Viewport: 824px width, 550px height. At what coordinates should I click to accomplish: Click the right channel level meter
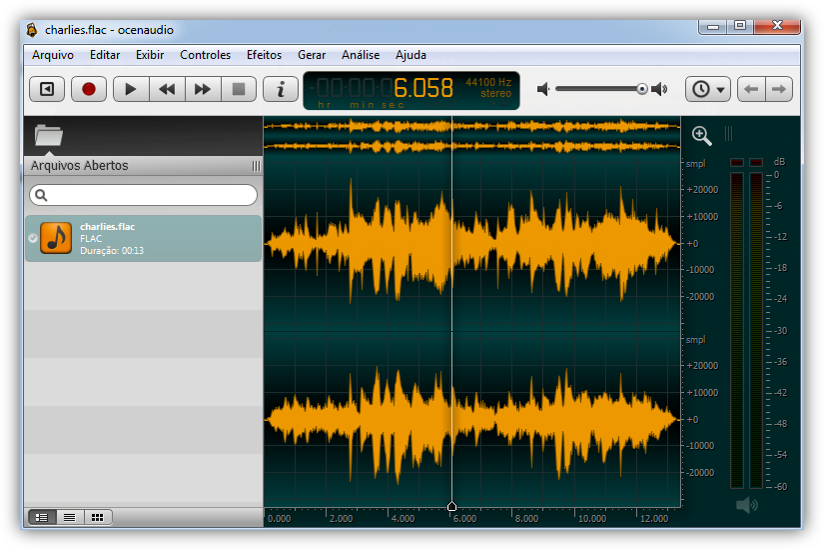tap(756, 330)
